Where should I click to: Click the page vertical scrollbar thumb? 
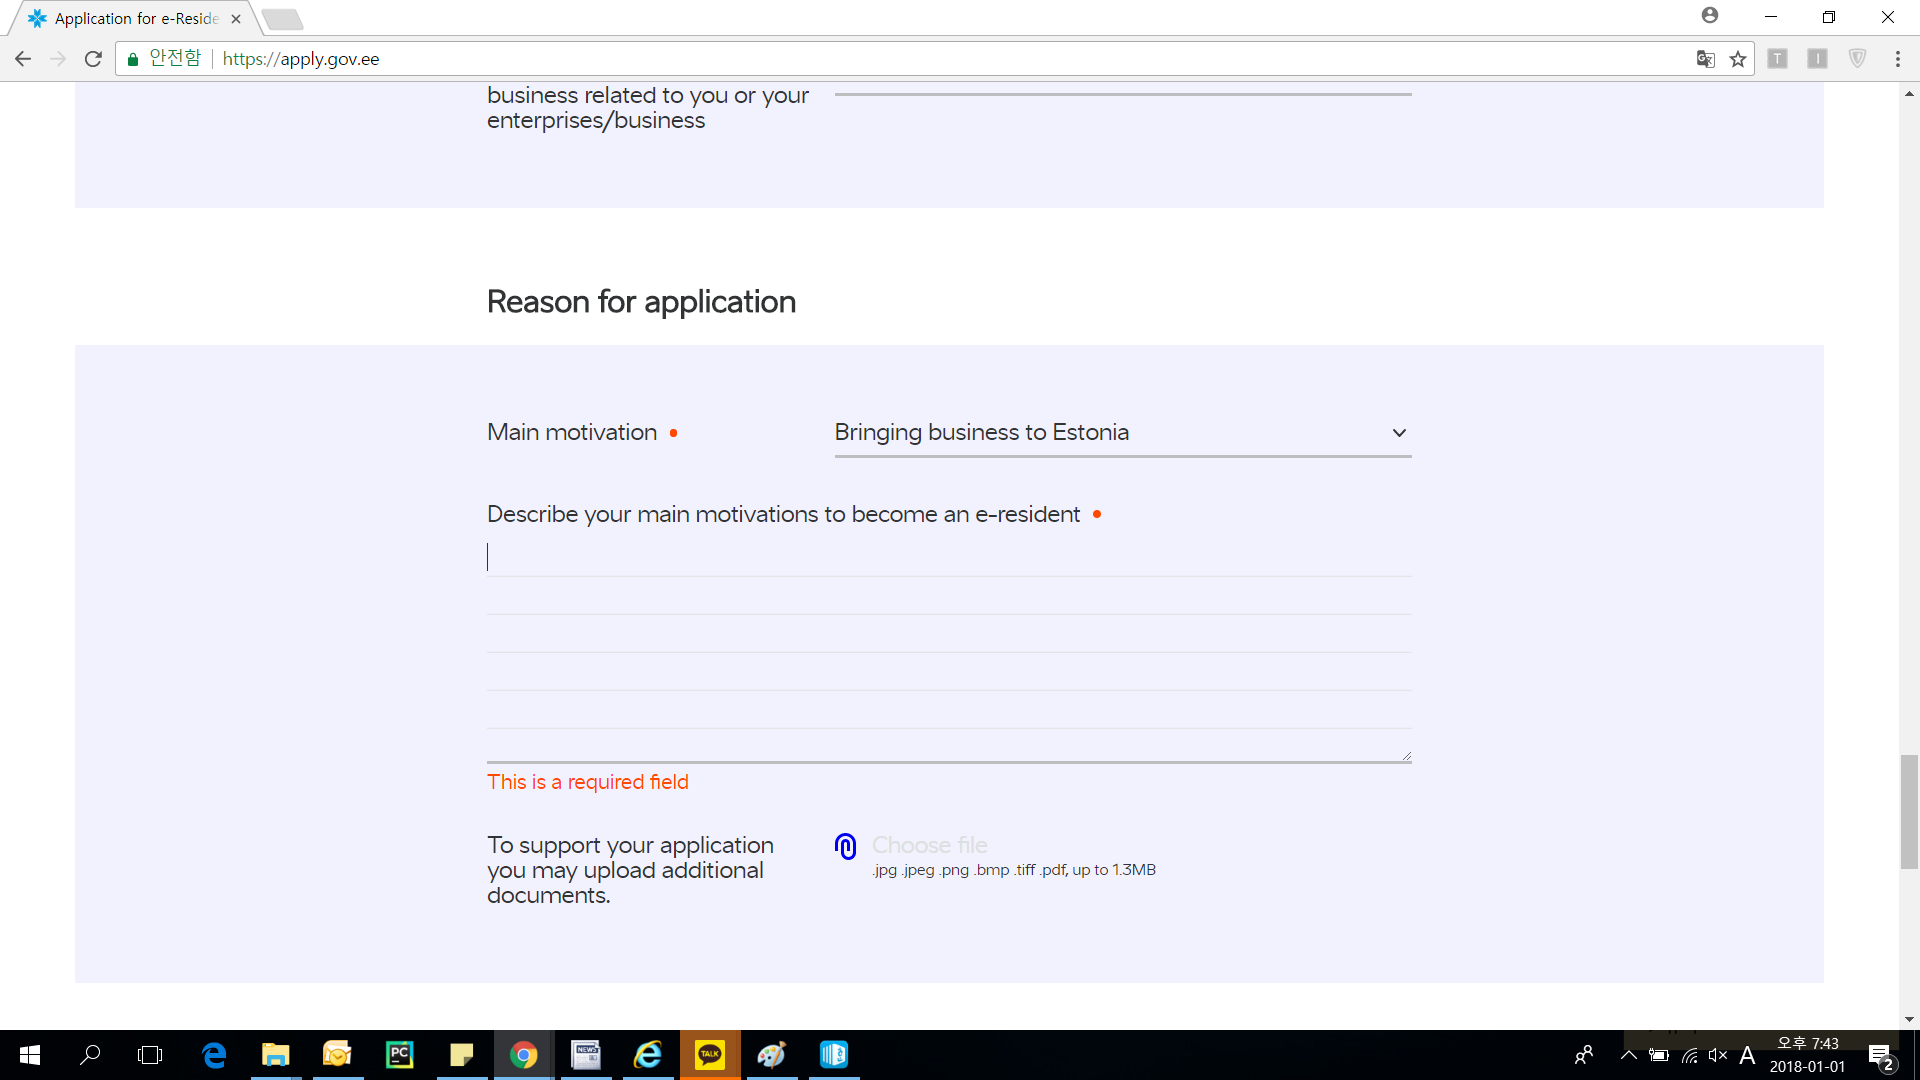(1909, 812)
